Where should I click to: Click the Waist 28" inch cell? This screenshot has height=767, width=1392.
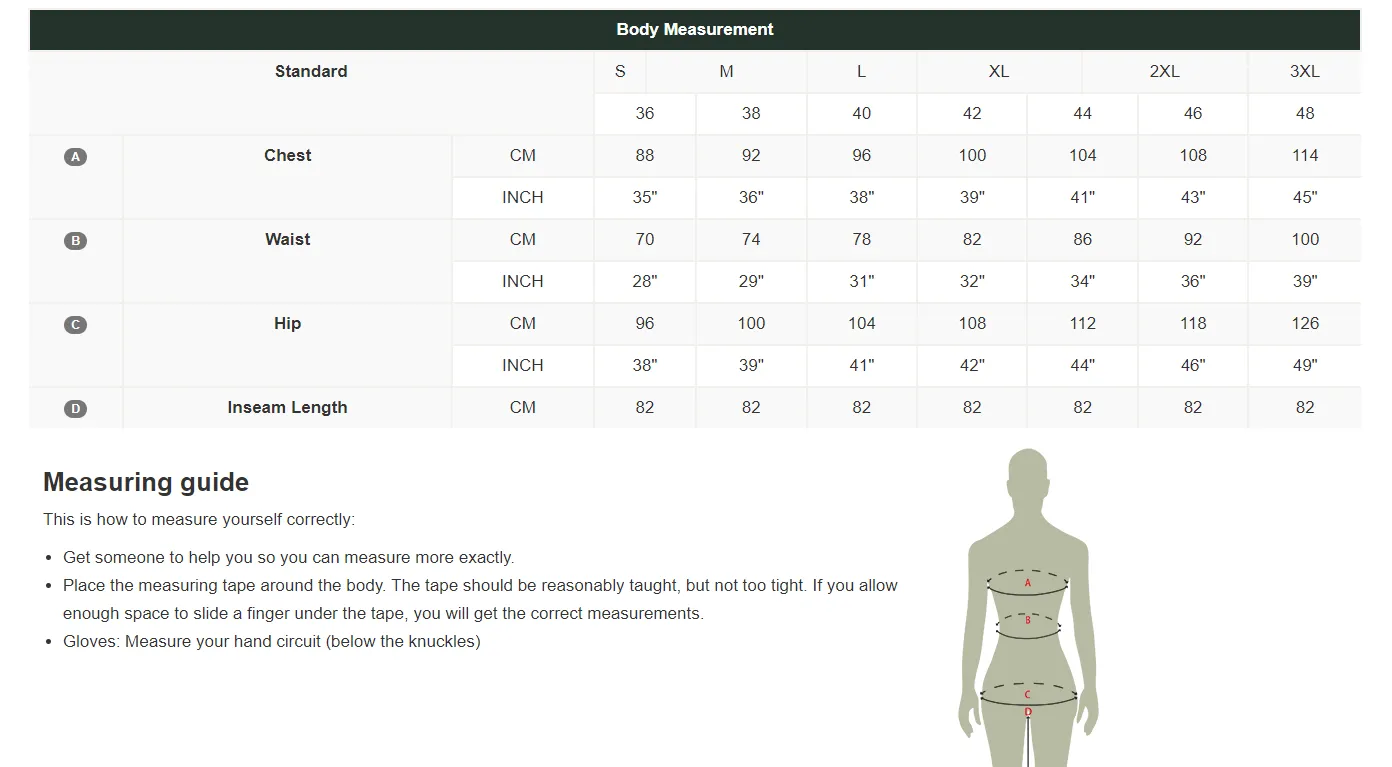click(645, 282)
